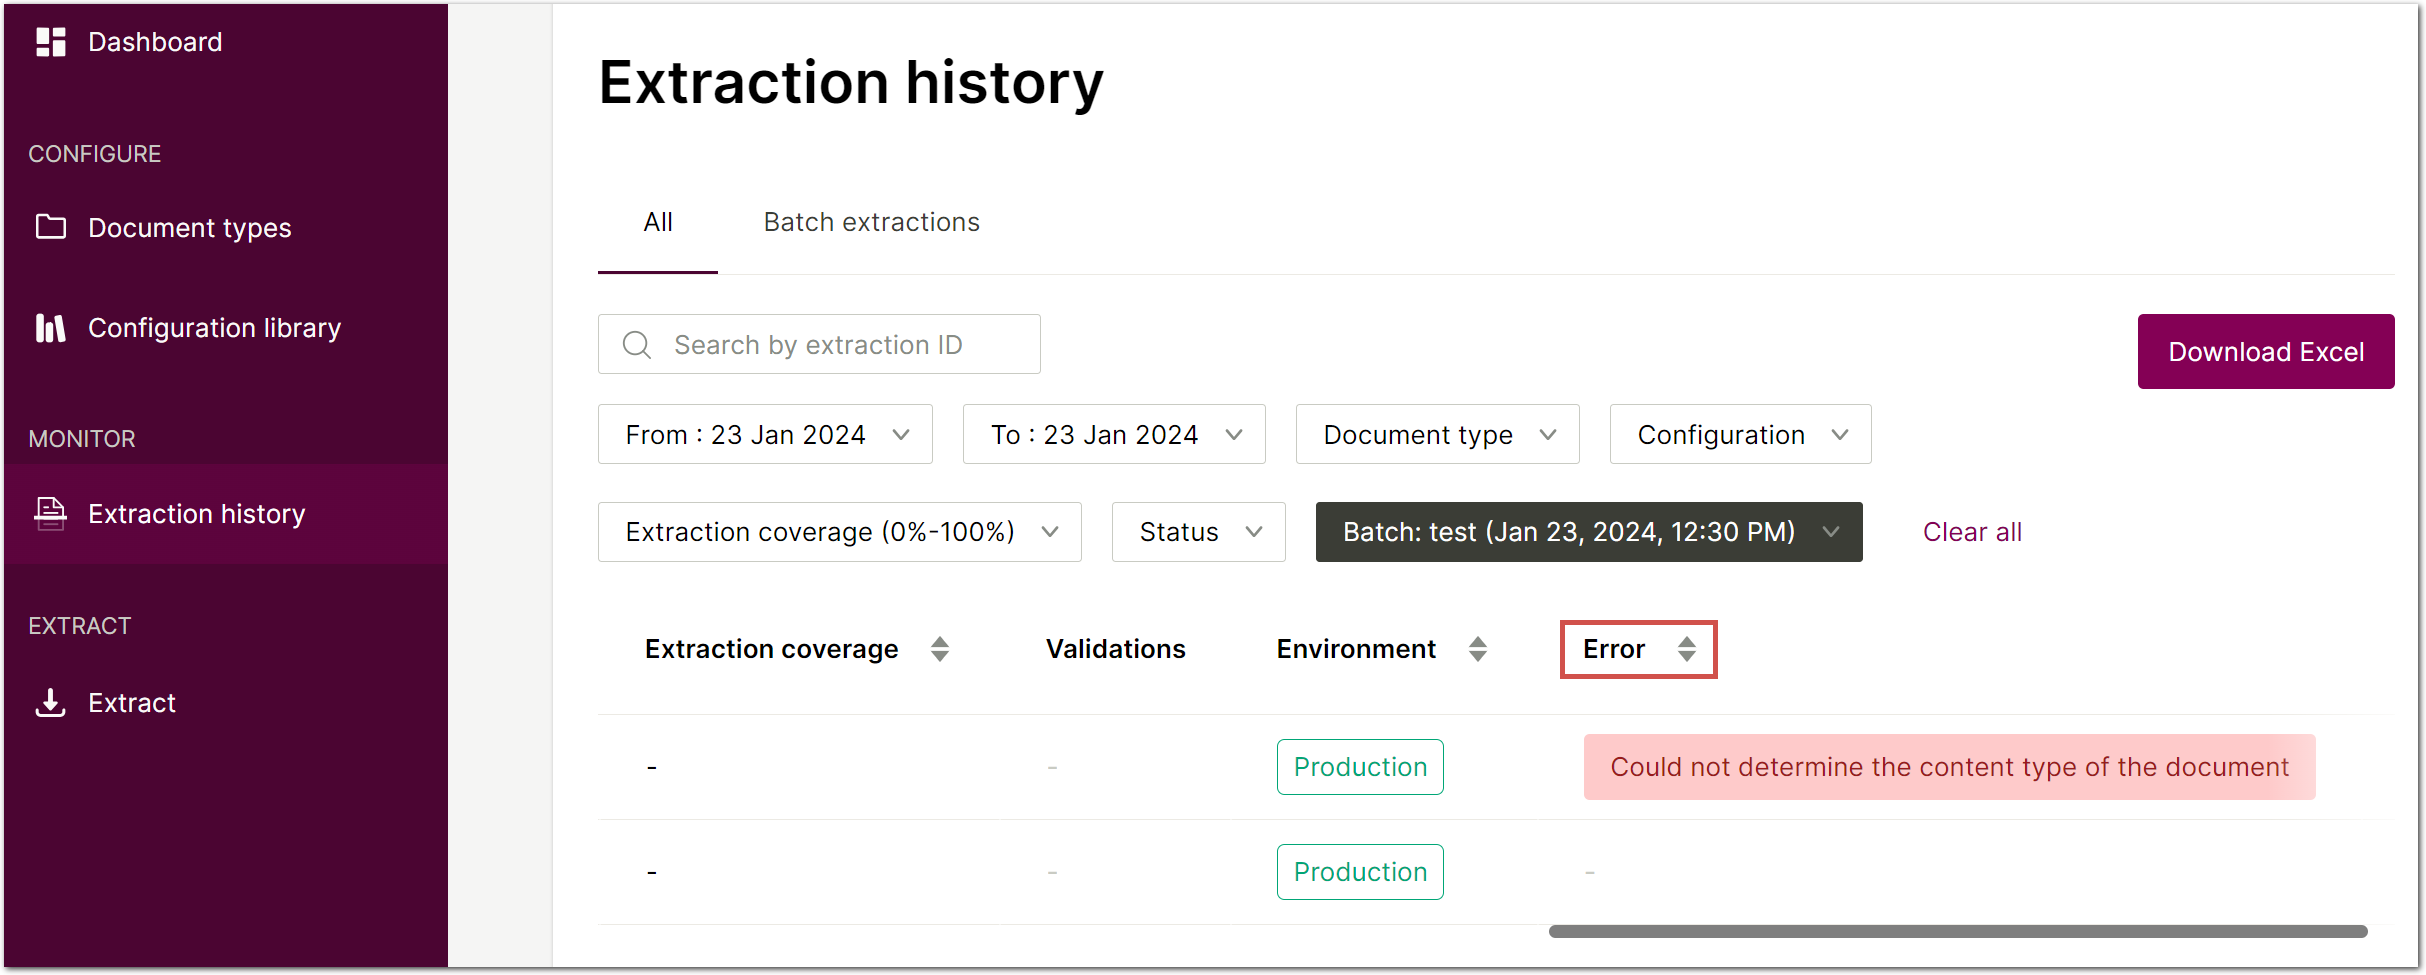The image size is (2426, 975).
Task: Open Extraction coverage (0%-100%) dropdown
Action: pyautogui.click(x=839, y=532)
